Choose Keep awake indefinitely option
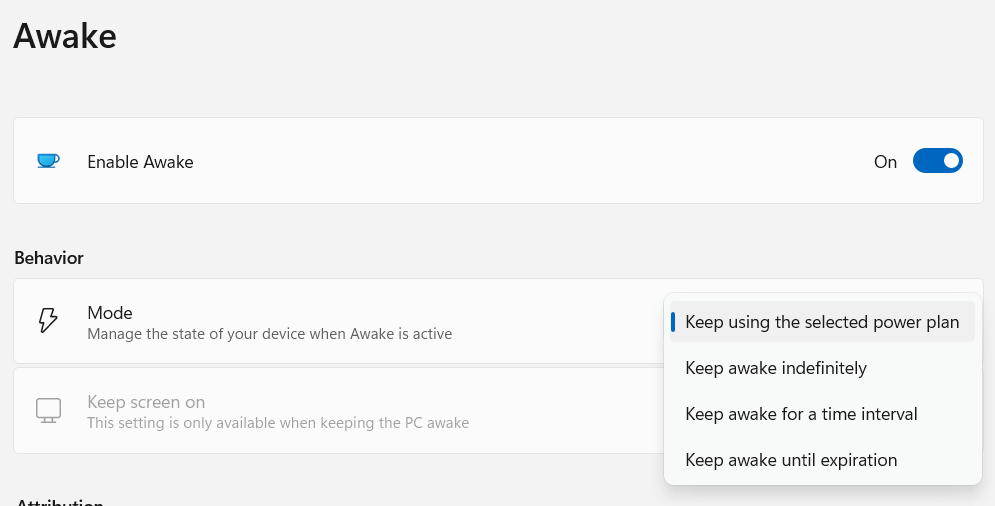This screenshot has width=995, height=506. click(x=775, y=368)
